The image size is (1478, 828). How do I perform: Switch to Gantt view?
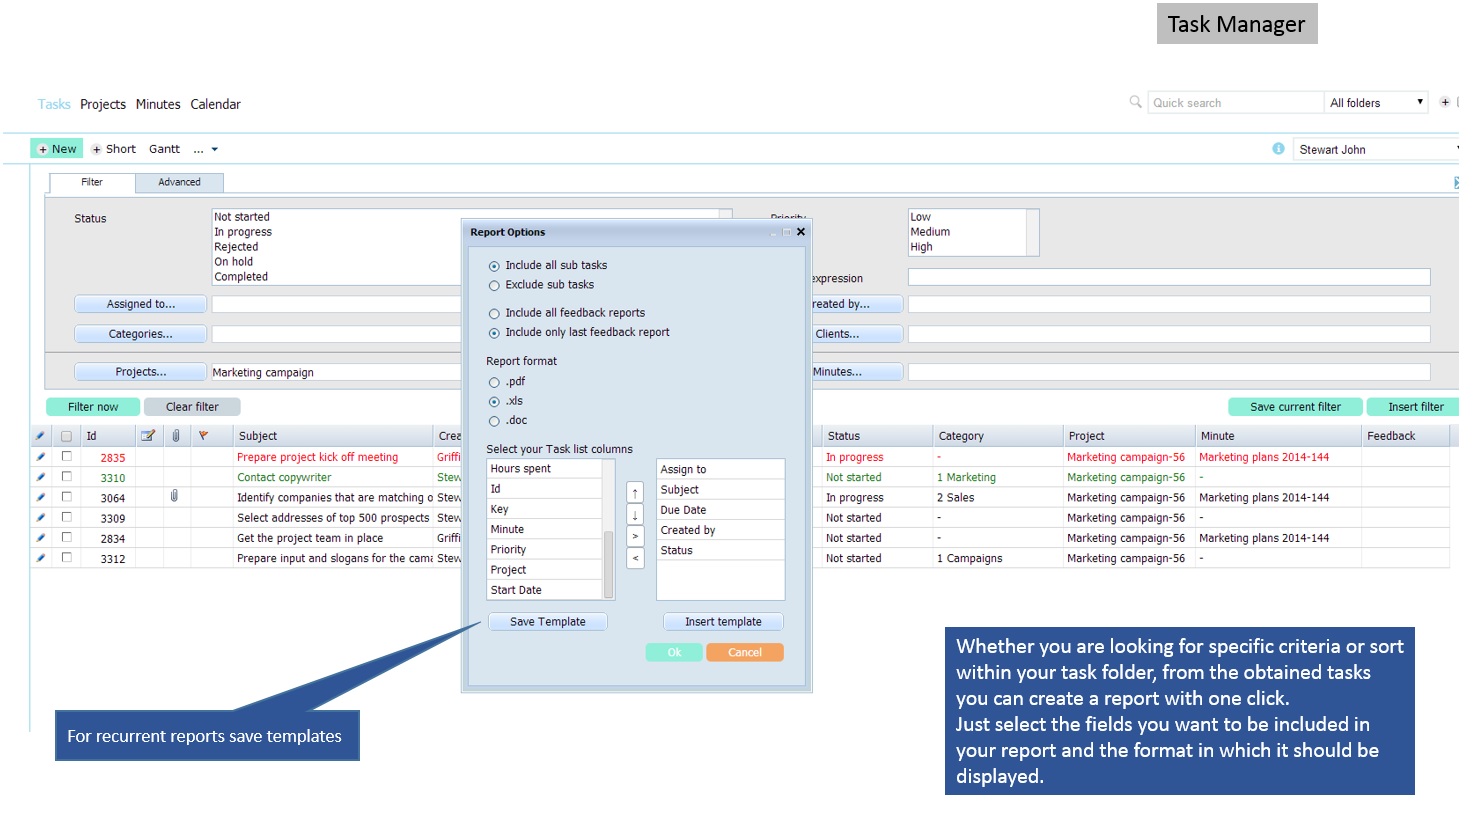pos(165,149)
